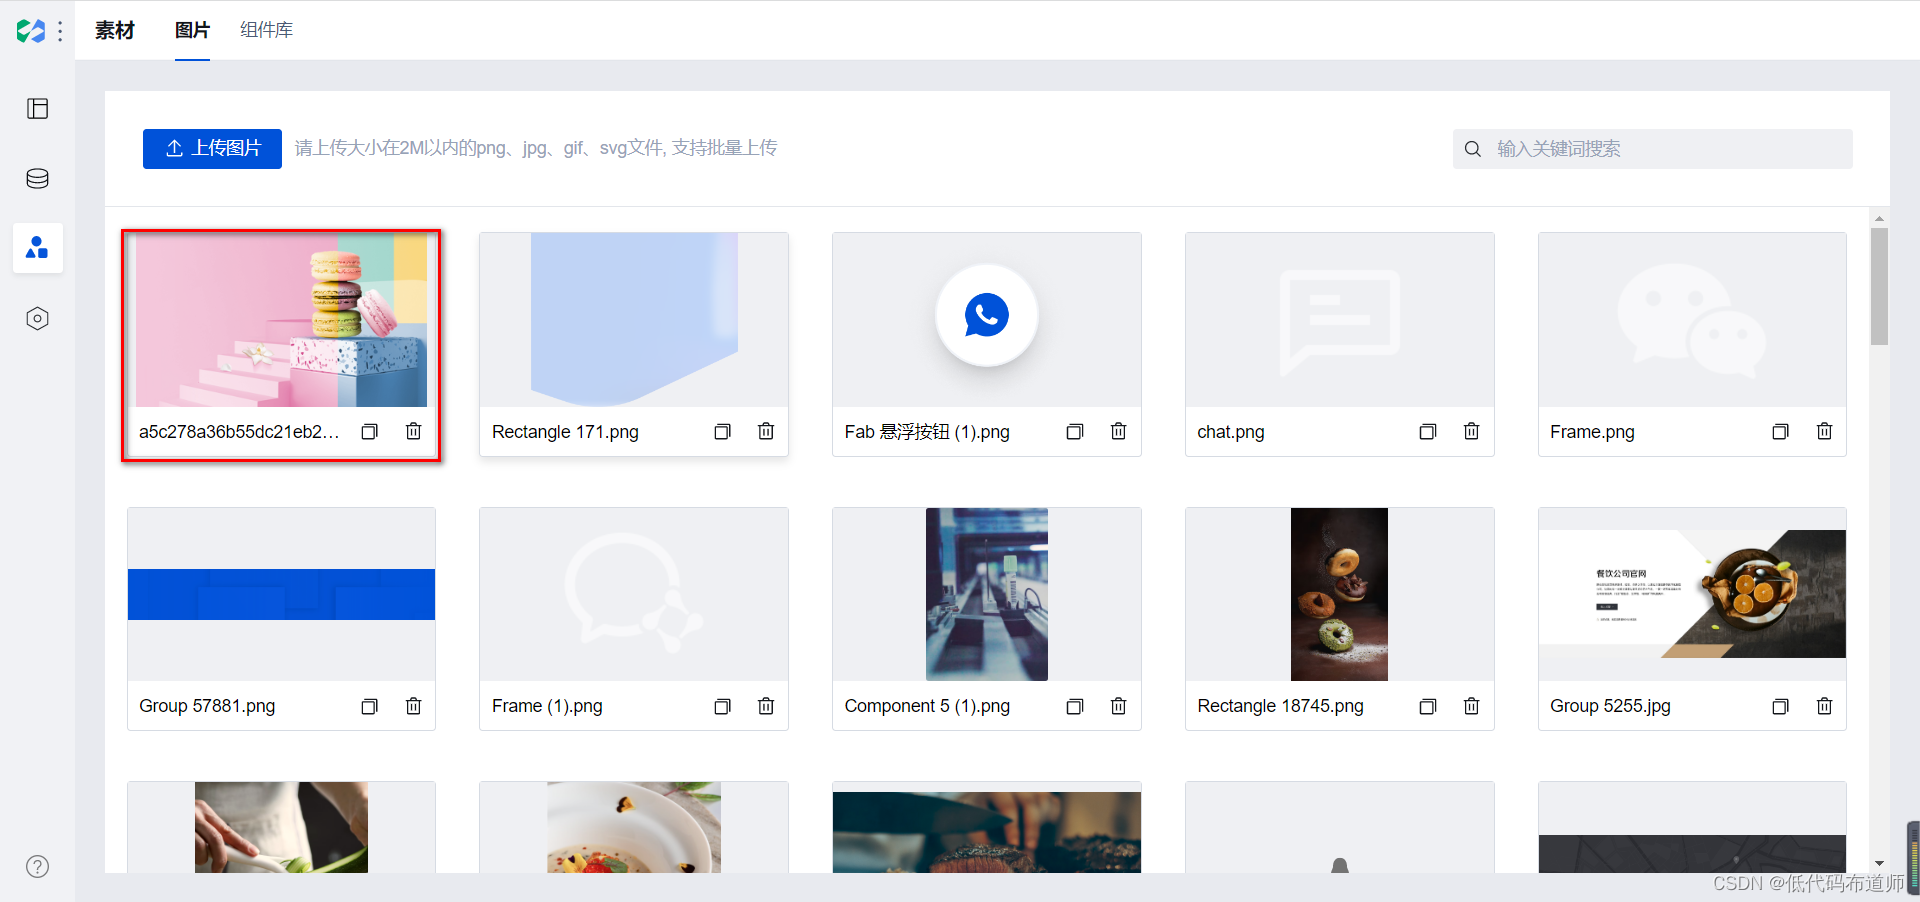Viewport: 1920px width, 902px height.
Task: Click the search magnifier icon
Action: click(1473, 149)
